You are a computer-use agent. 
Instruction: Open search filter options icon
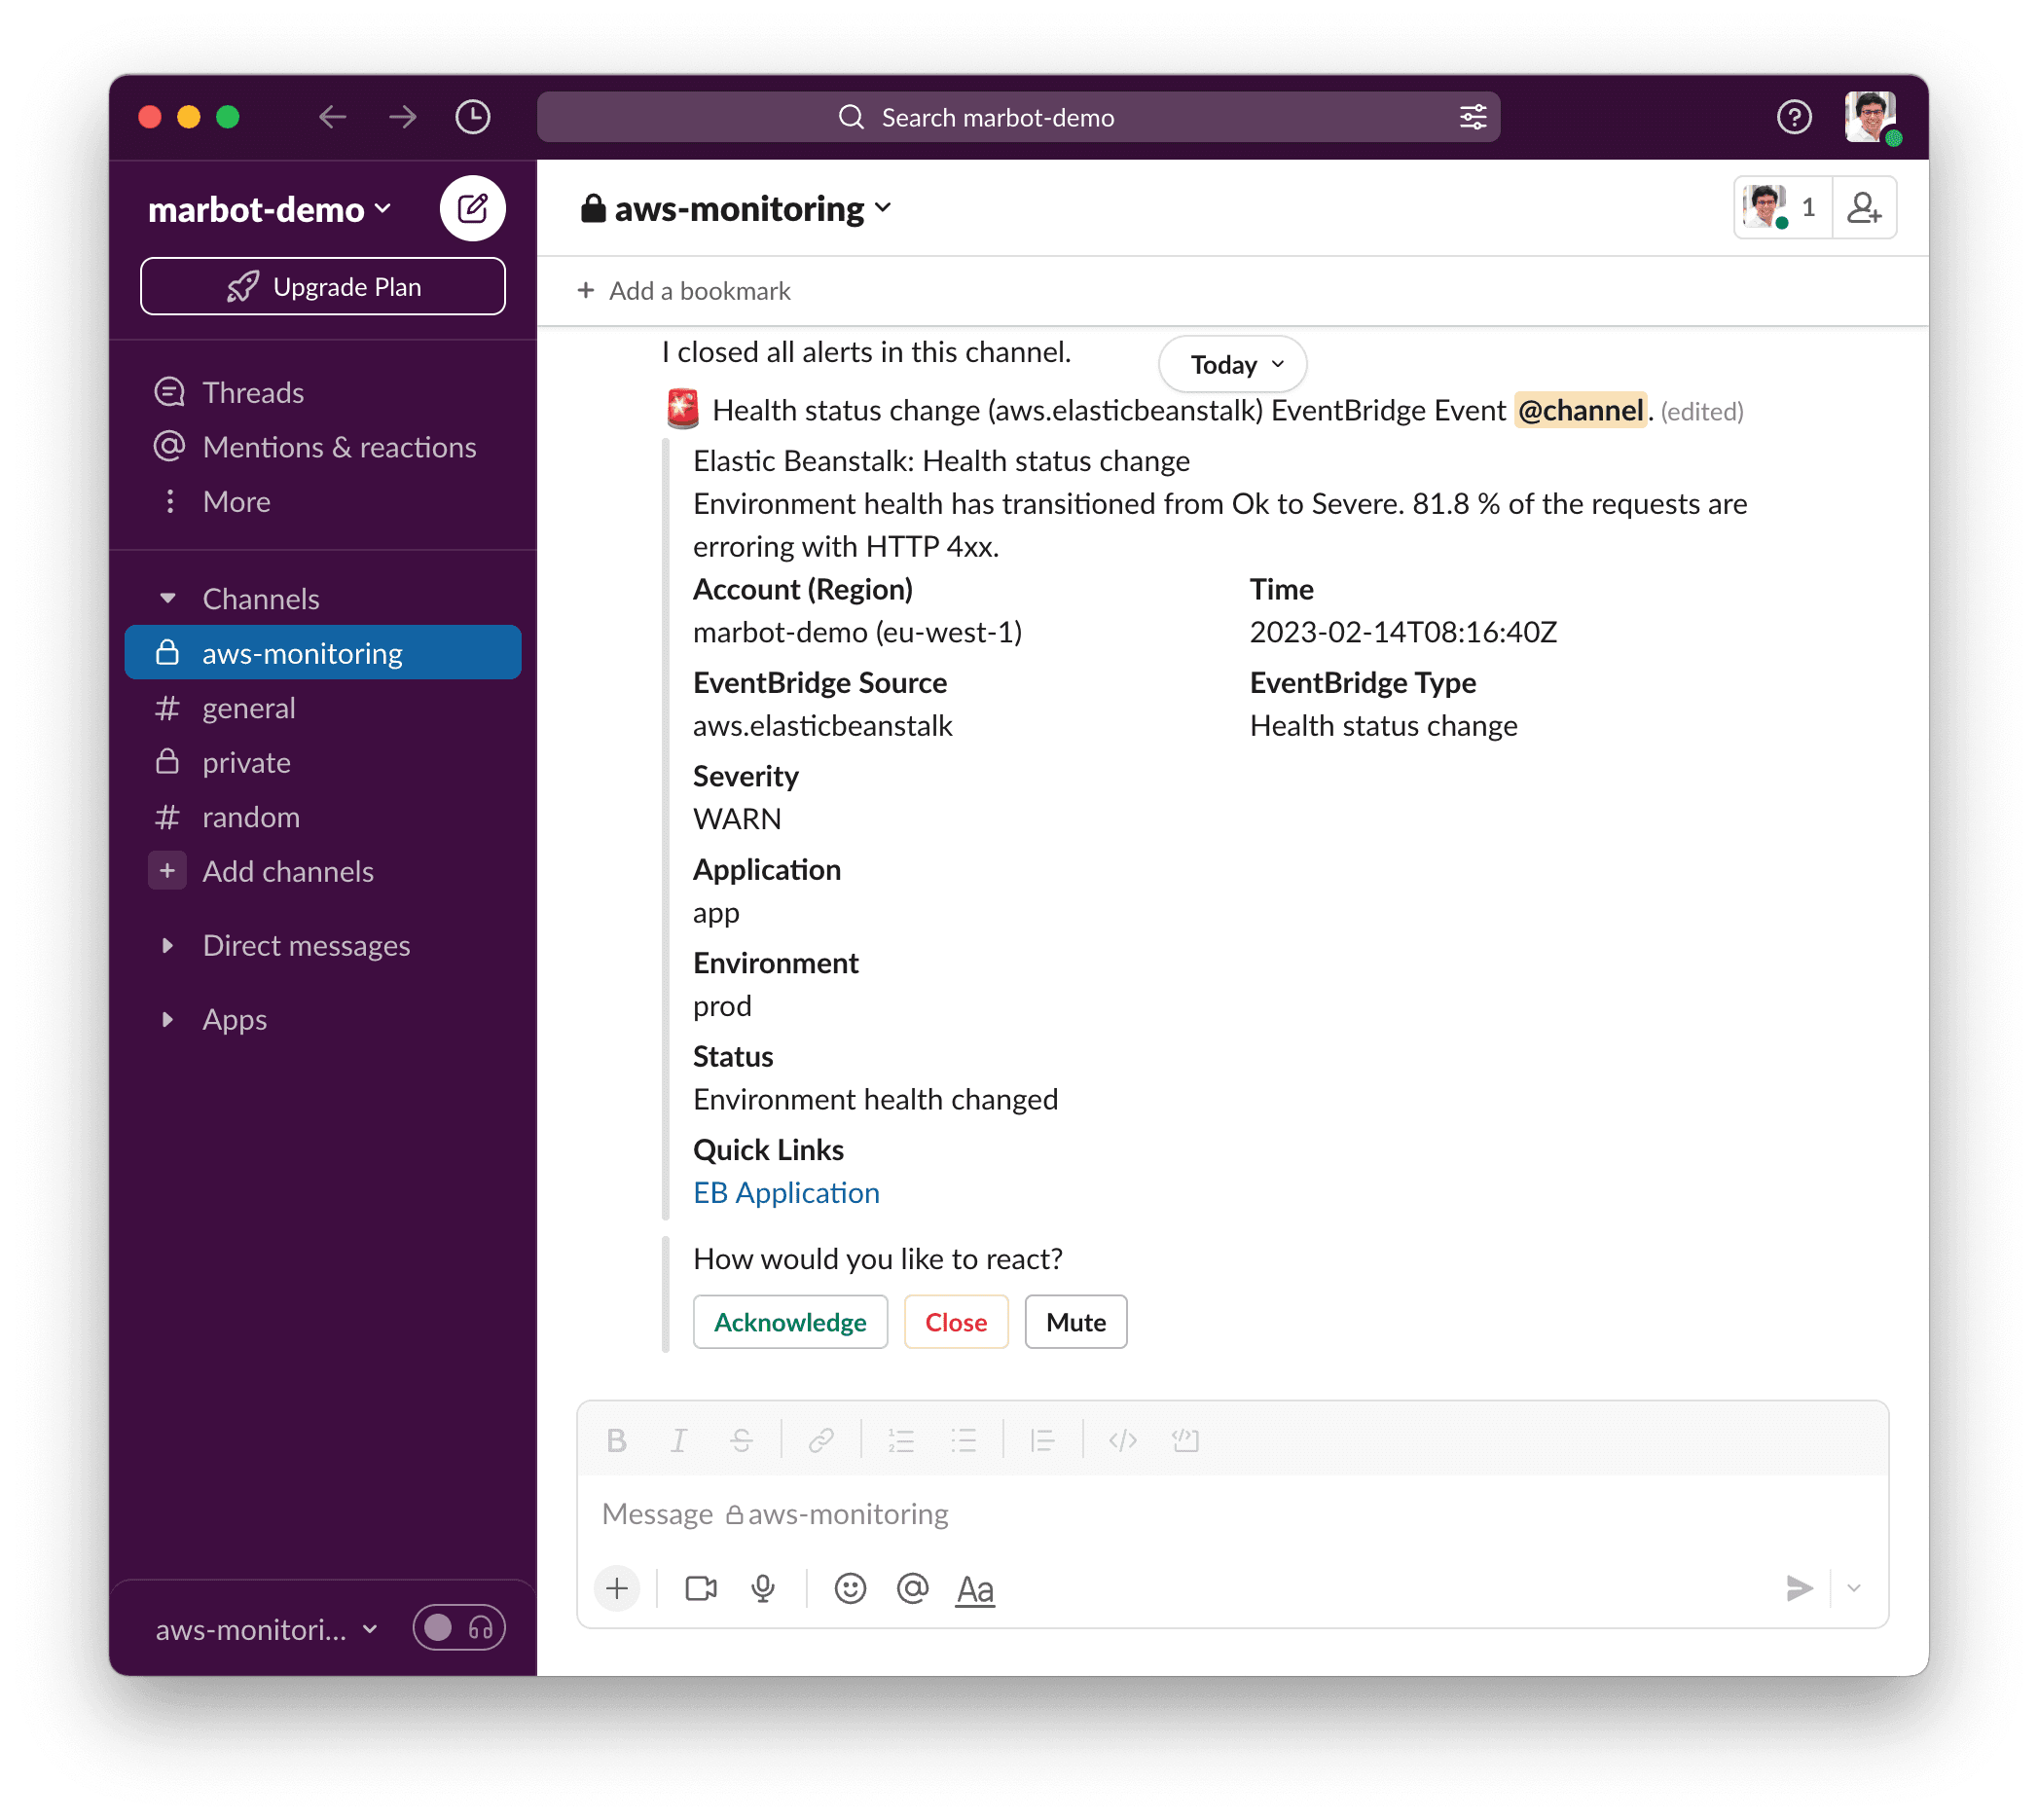[1474, 117]
